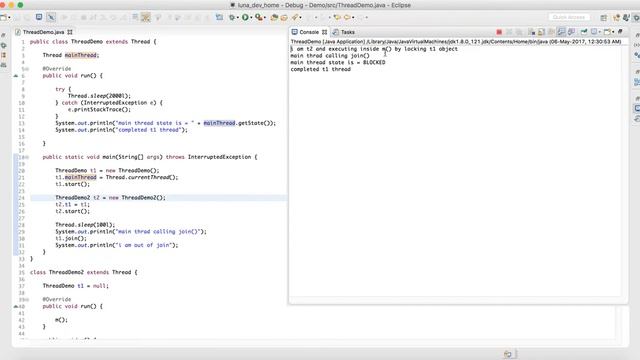
Task: Click the Open Perspective icon
Action: (604, 18)
